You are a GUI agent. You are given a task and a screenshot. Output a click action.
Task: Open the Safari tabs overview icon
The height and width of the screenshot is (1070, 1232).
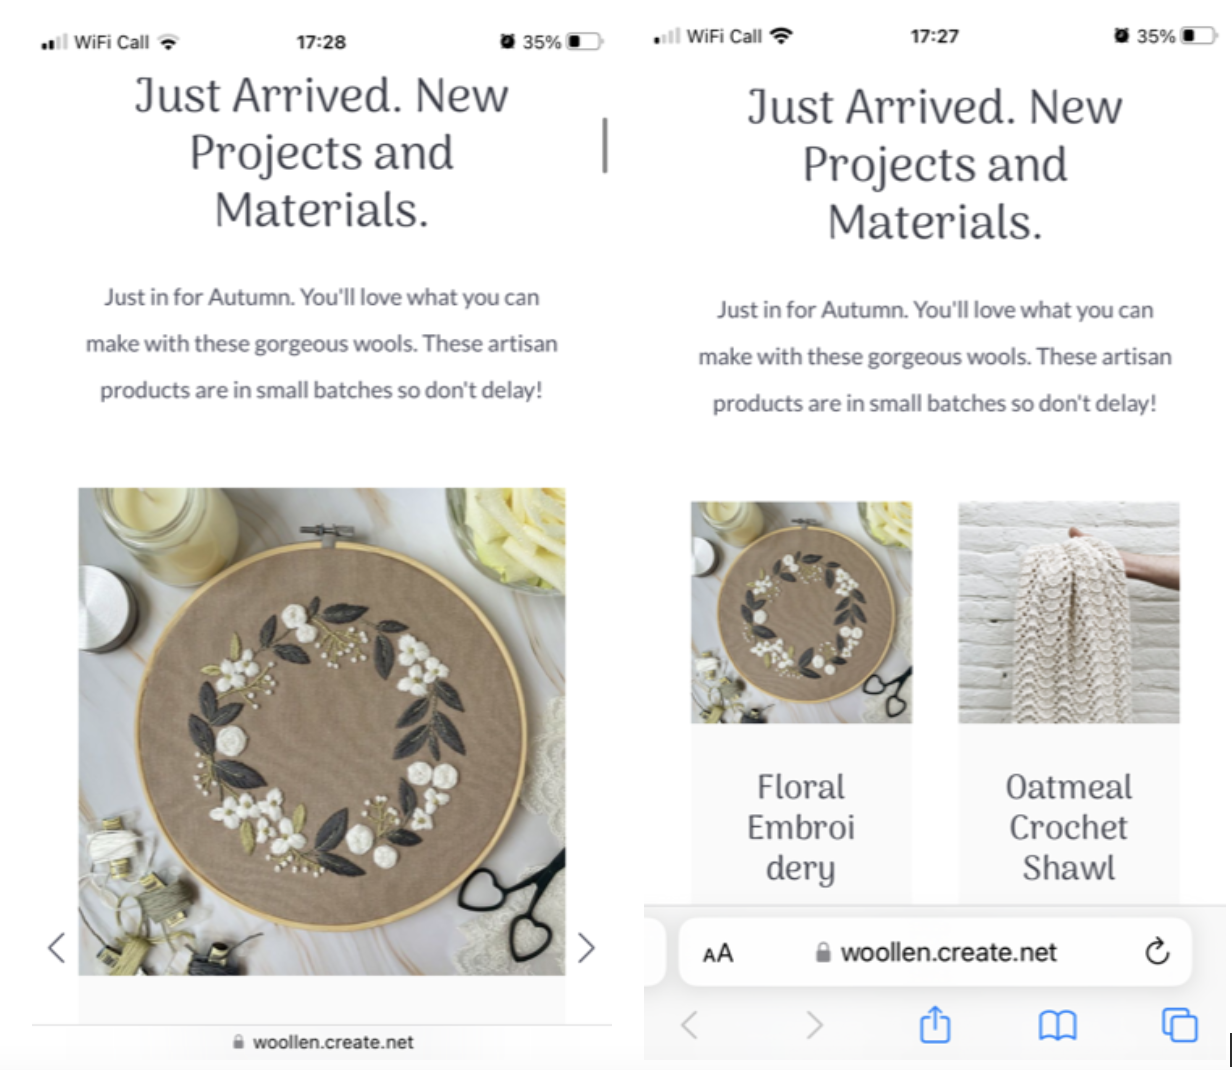click(1179, 1025)
